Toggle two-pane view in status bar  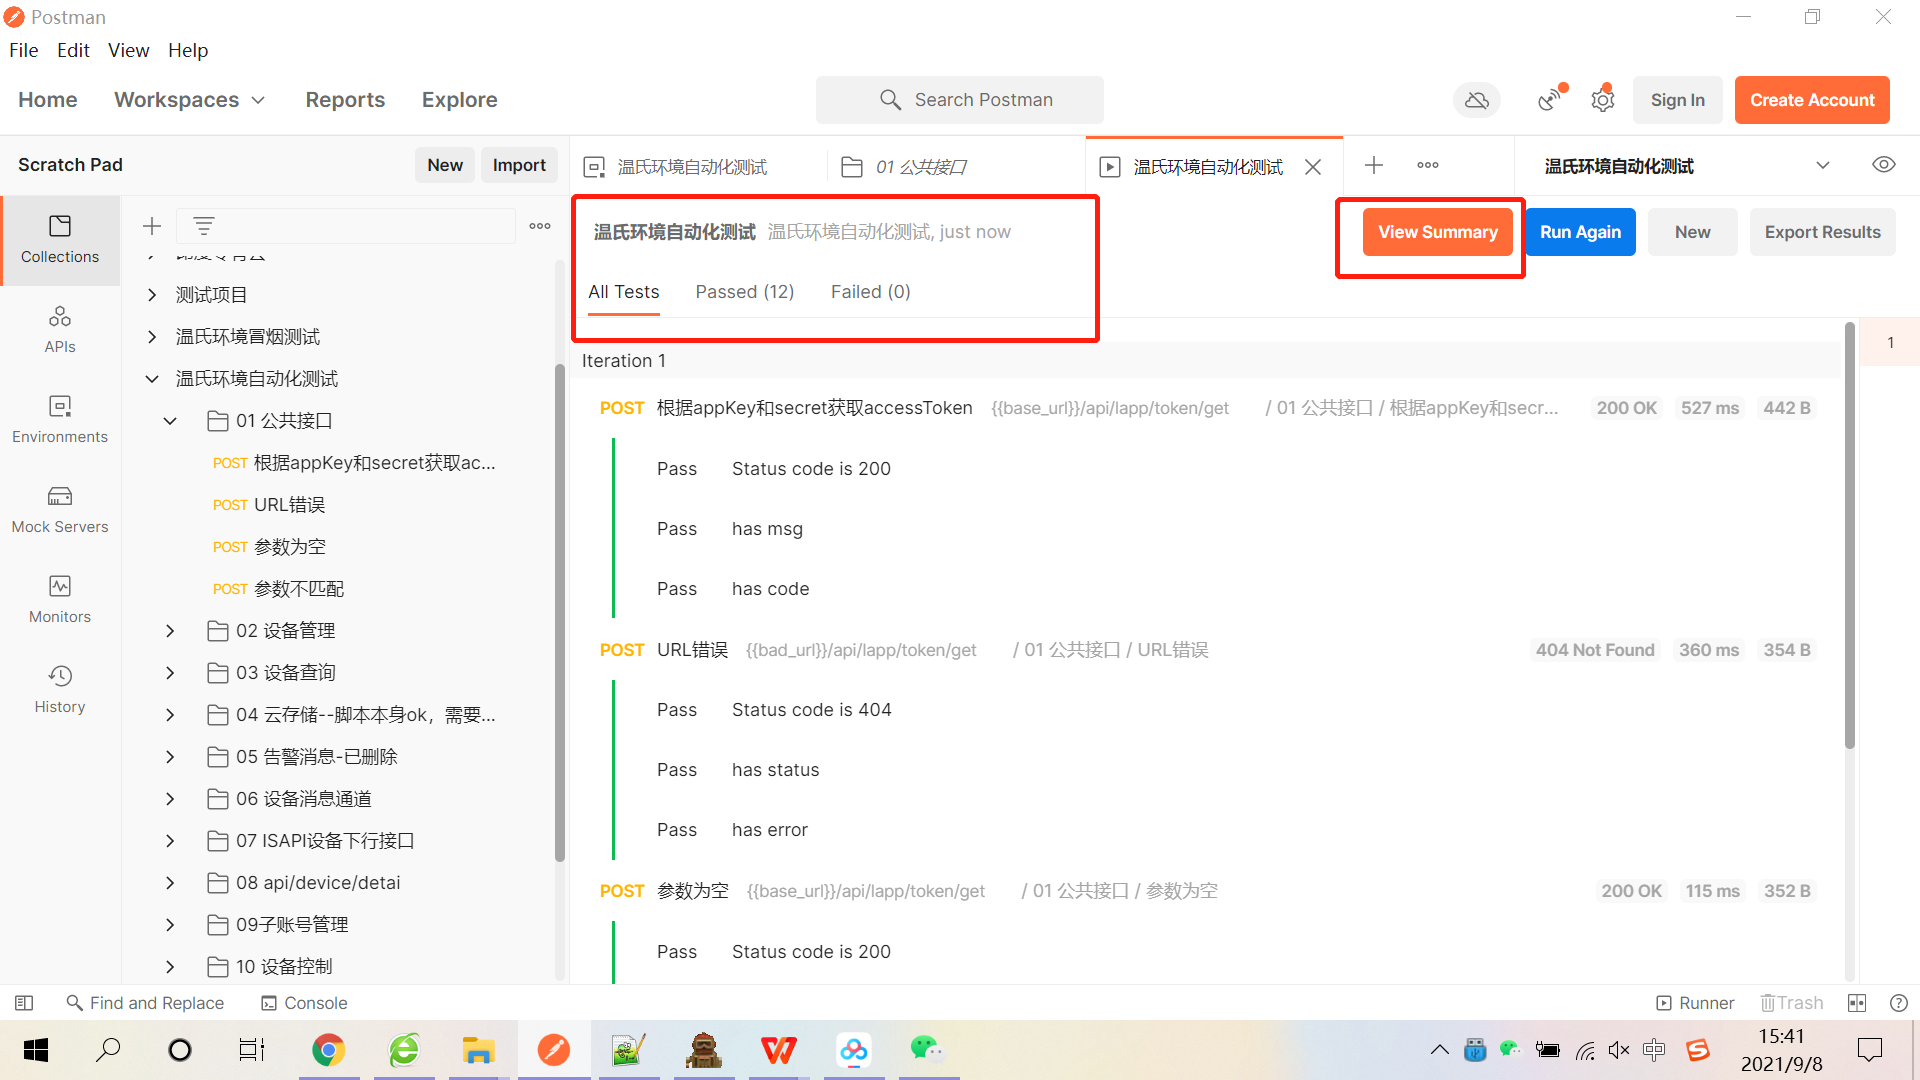(x=1857, y=1002)
